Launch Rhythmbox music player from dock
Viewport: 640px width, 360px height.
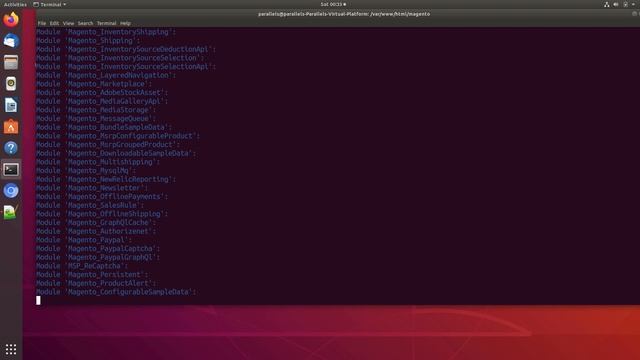[x=11, y=84]
